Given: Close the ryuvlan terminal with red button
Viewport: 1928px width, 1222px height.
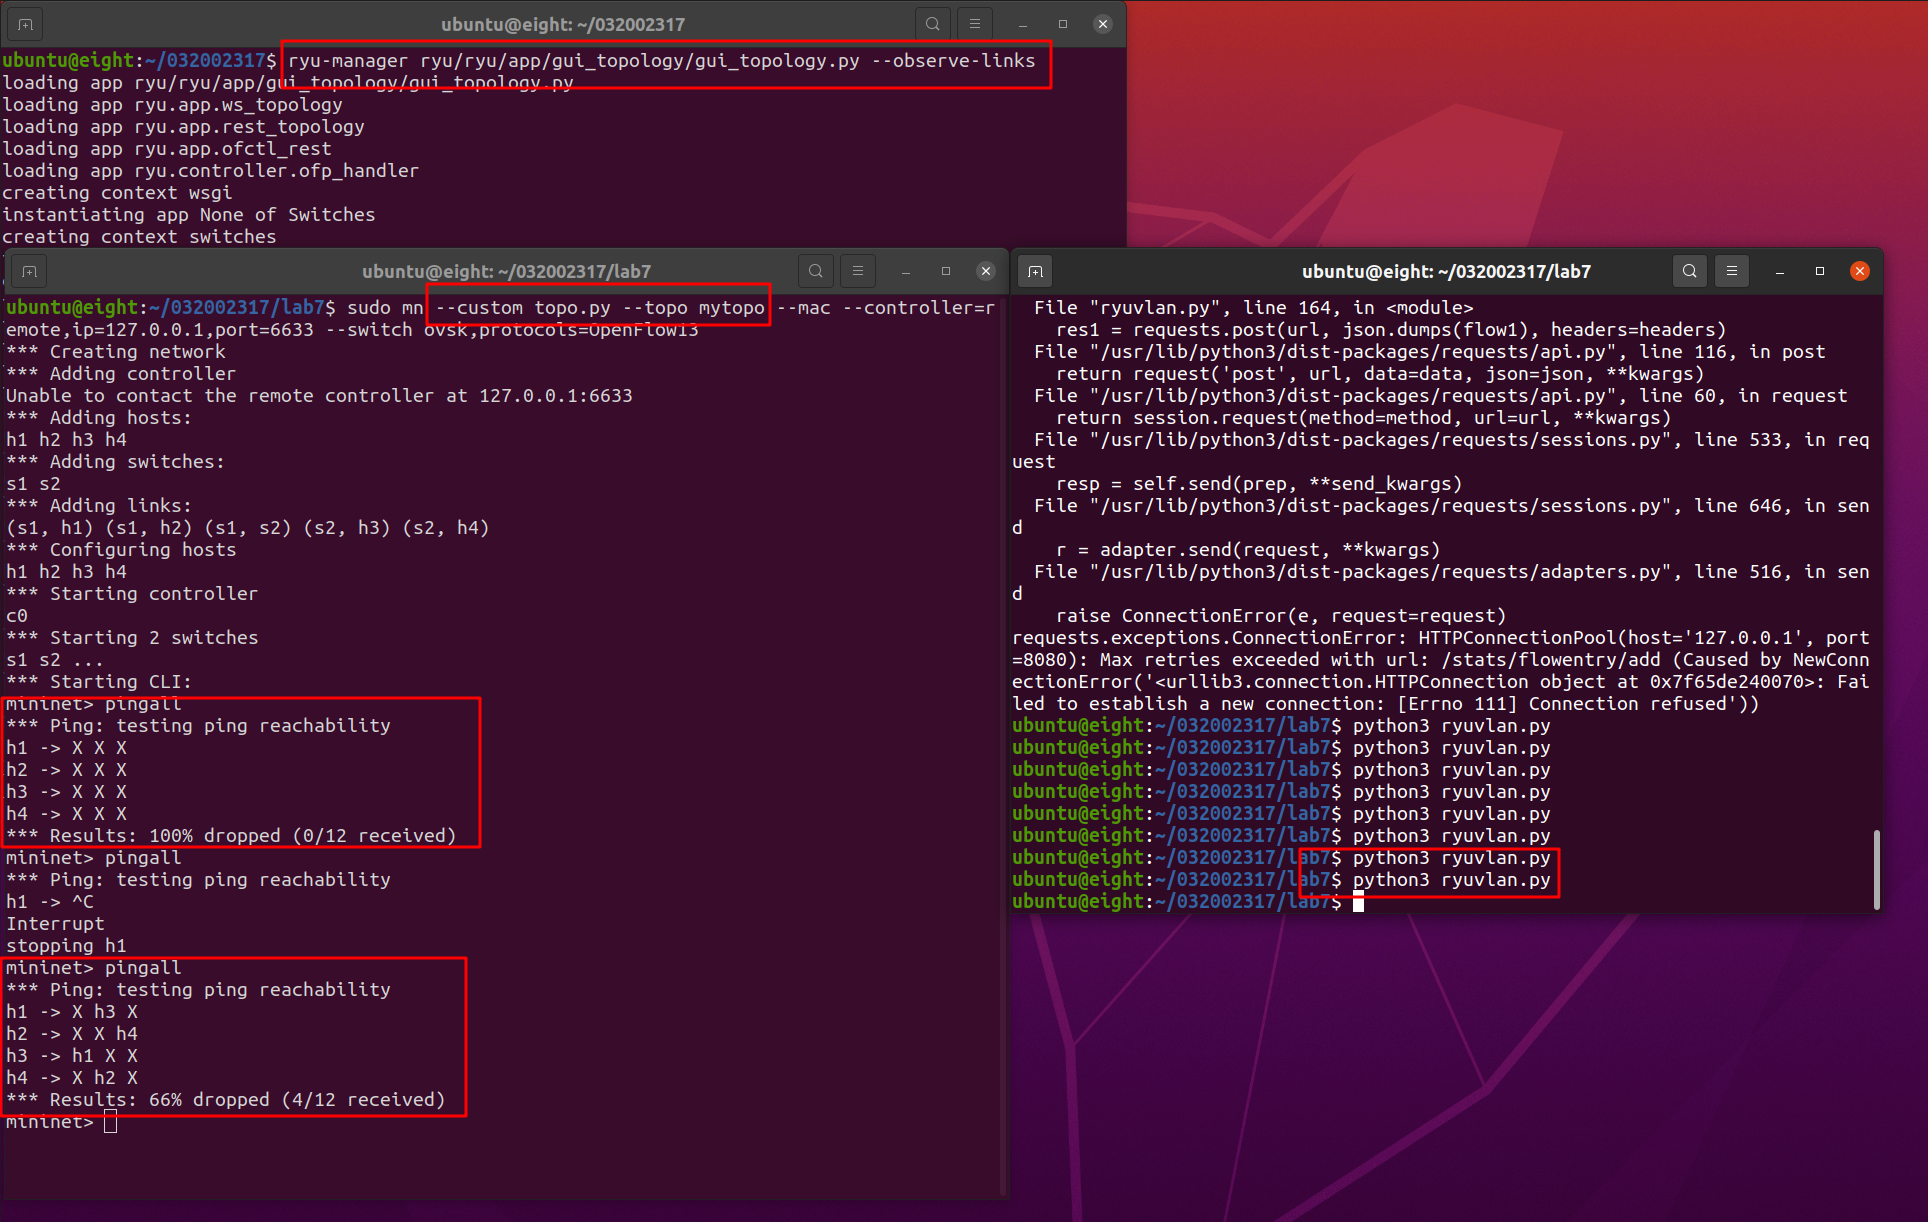Looking at the screenshot, I should pos(1860,271).
